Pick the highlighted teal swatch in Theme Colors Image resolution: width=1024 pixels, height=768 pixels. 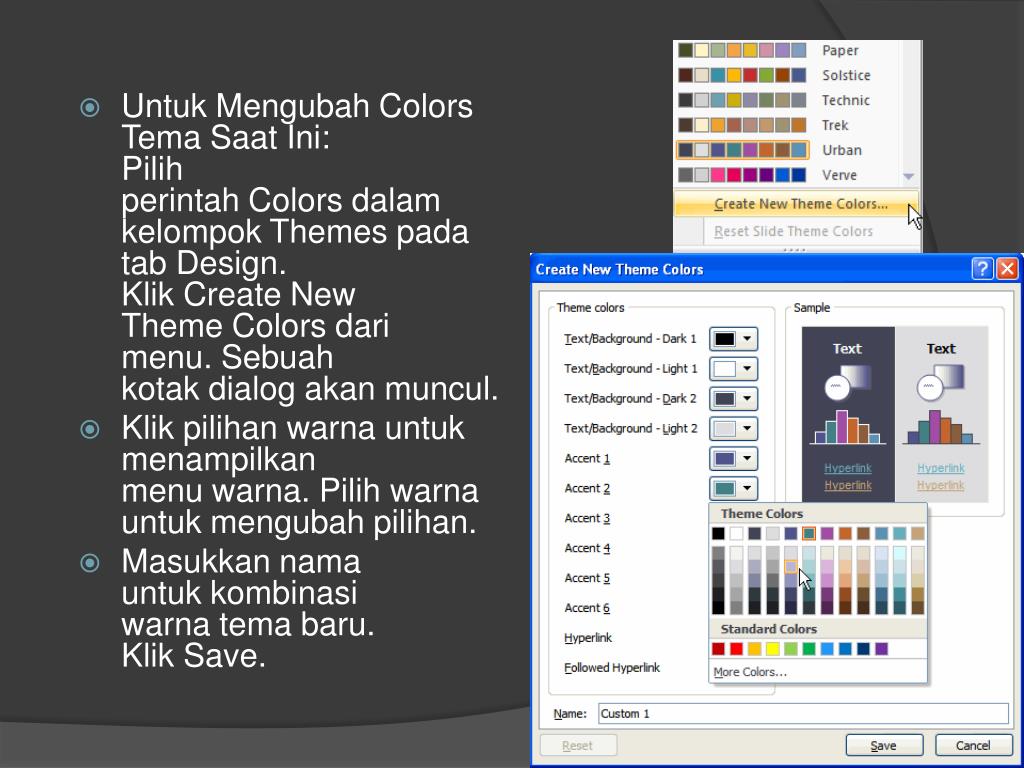(x=809, y=534)
